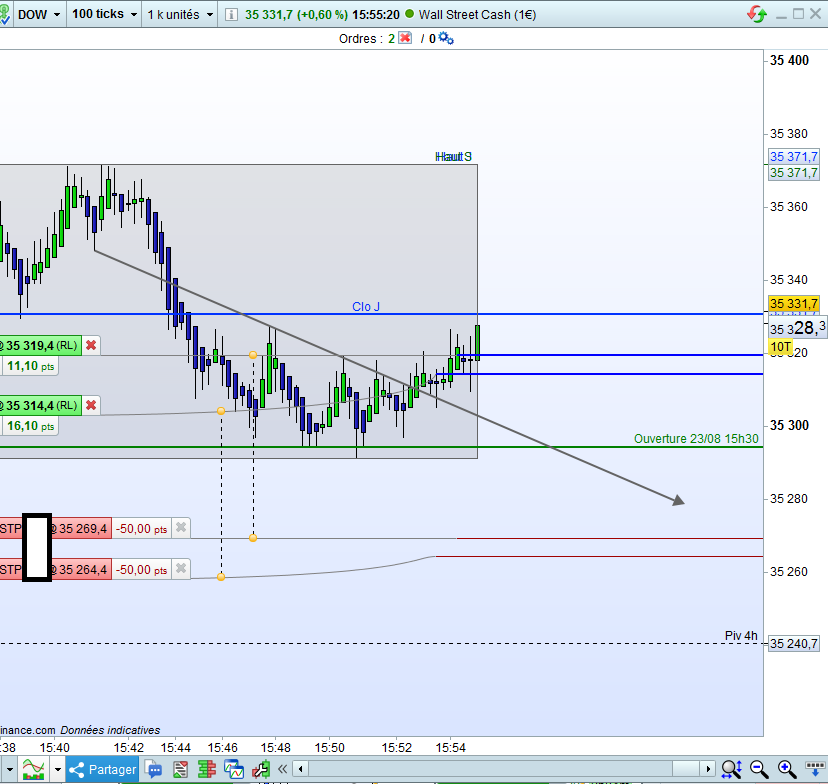The image size is (828, 784).
Task: Open automatic trading gears icon
Action: [x=446, y=38]
